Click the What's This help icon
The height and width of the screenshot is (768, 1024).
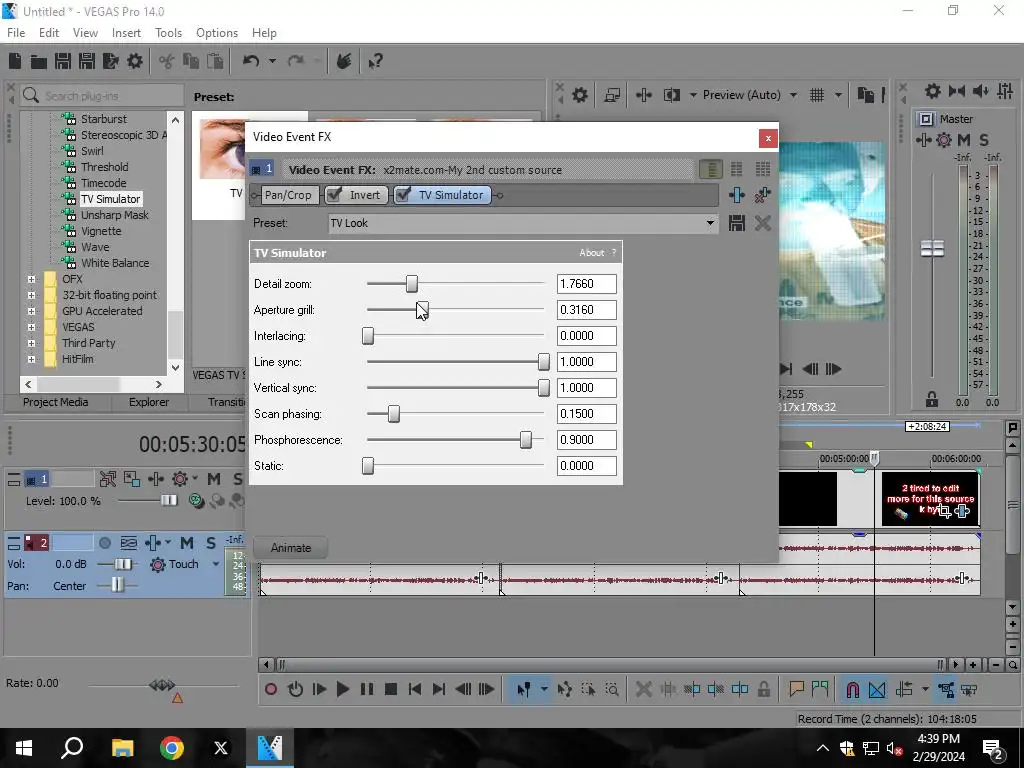pyautogui.click(x=375, y=61)
